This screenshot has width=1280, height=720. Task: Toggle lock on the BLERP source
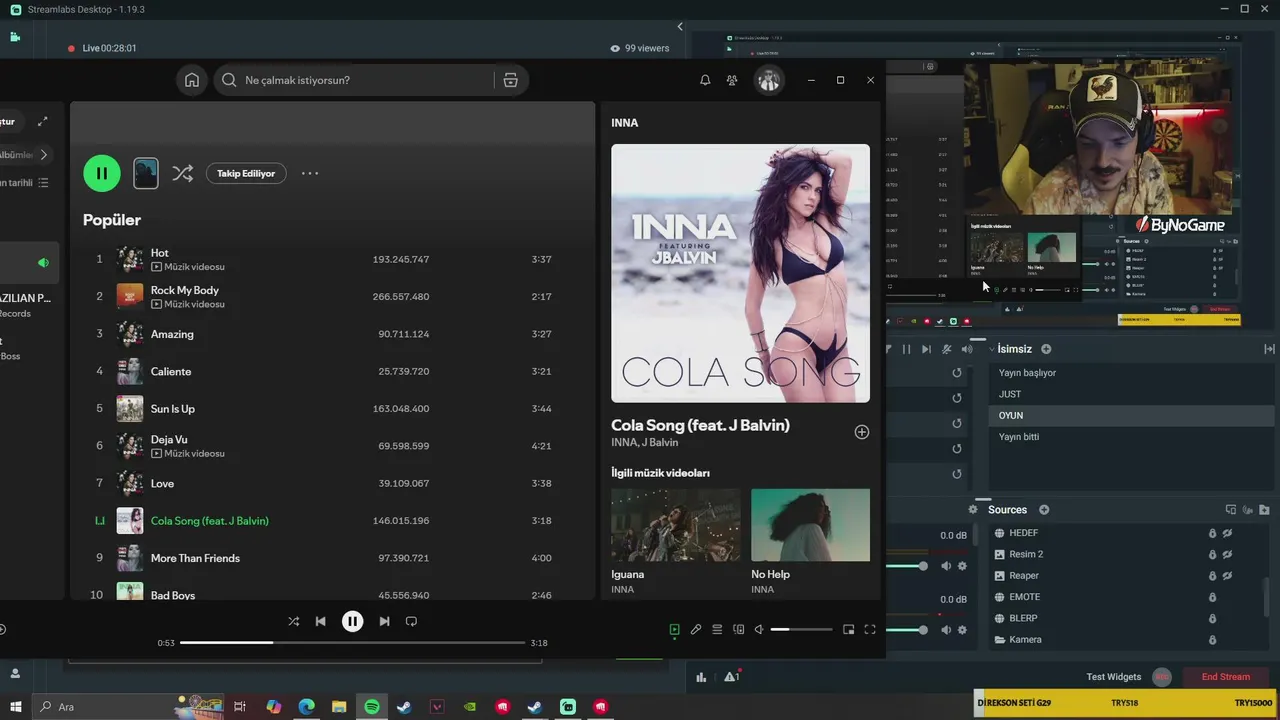click(x=1212, y=618)
